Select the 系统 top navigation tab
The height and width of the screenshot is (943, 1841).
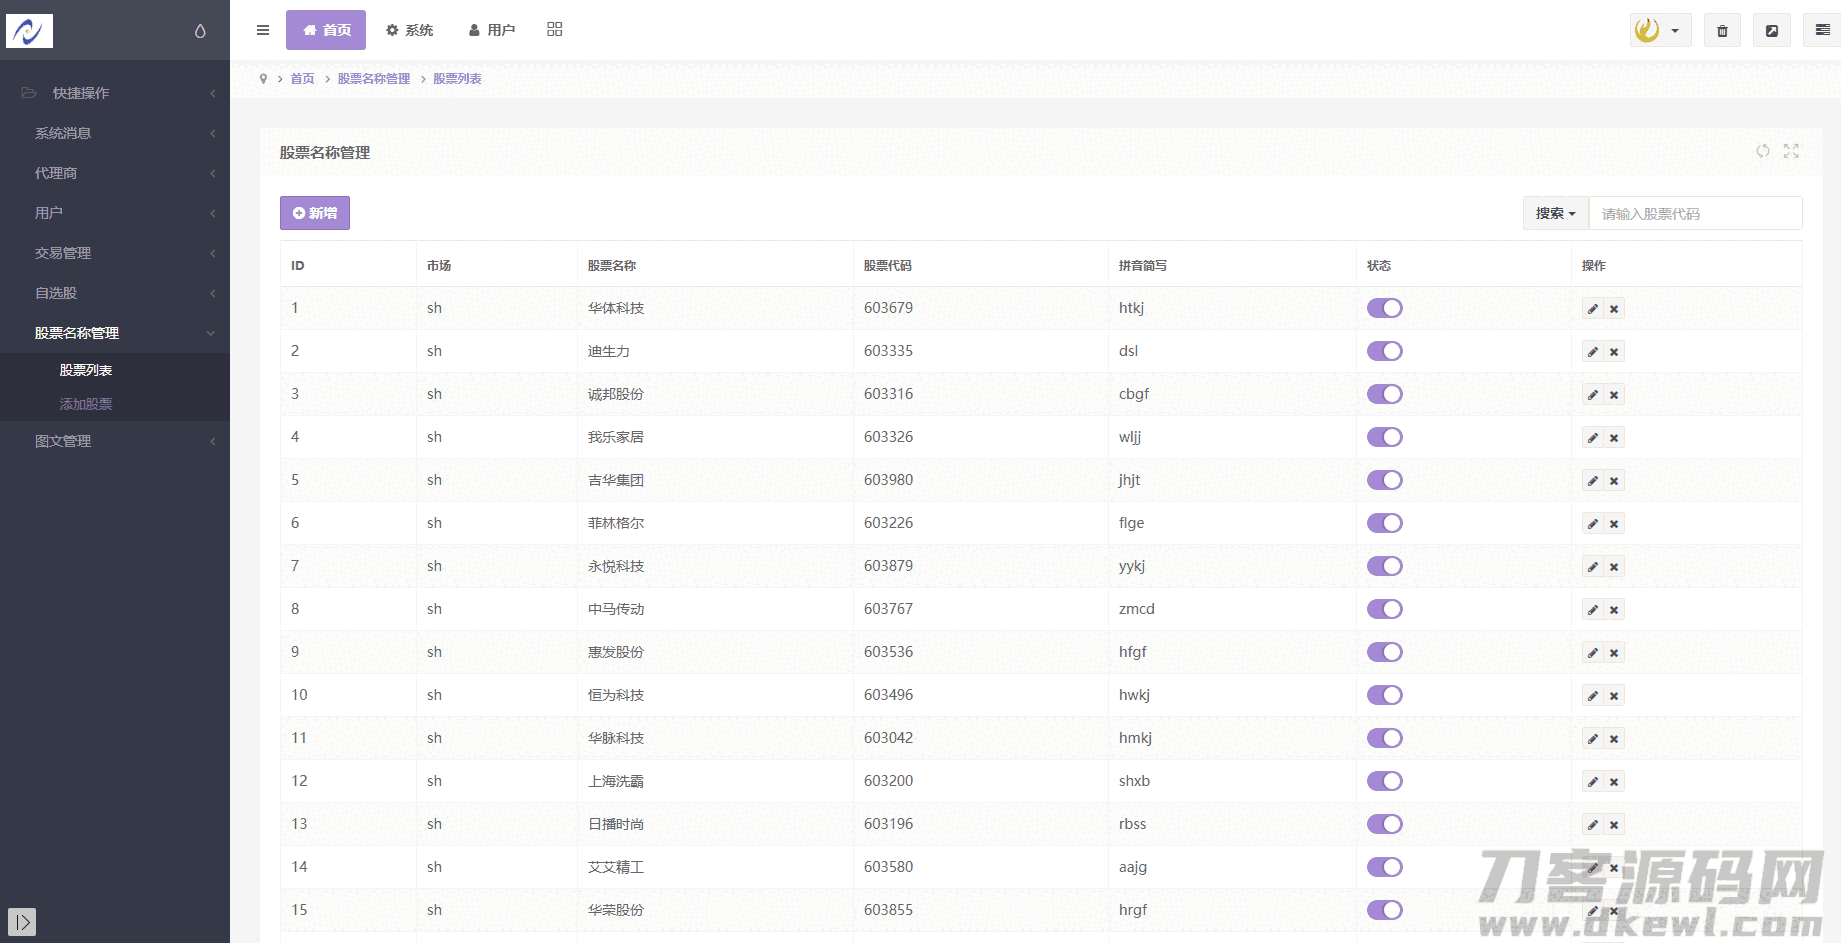point(410,30)
